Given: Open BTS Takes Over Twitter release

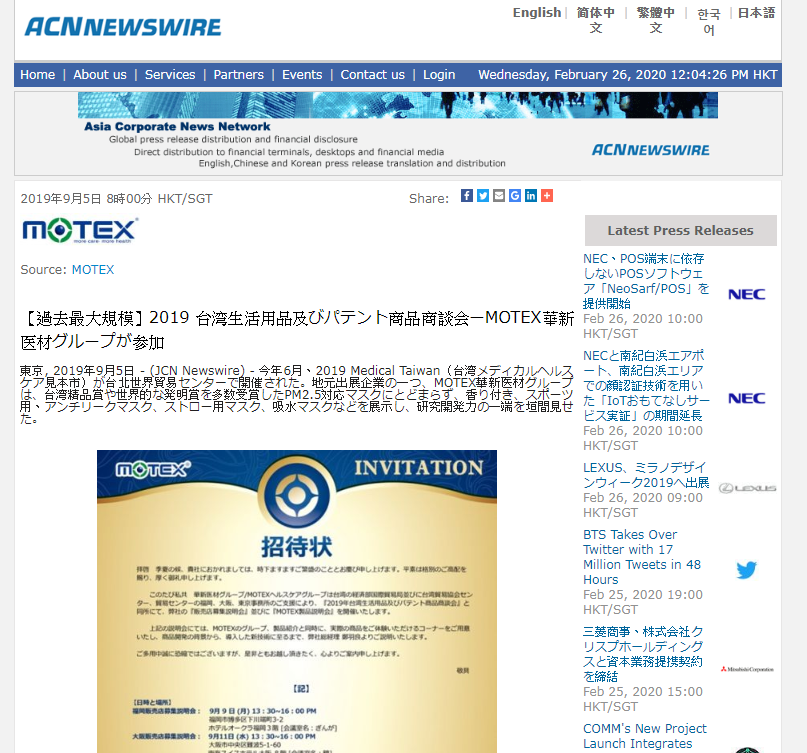Looking at the screenshot, I should click(x=642, y=557).
